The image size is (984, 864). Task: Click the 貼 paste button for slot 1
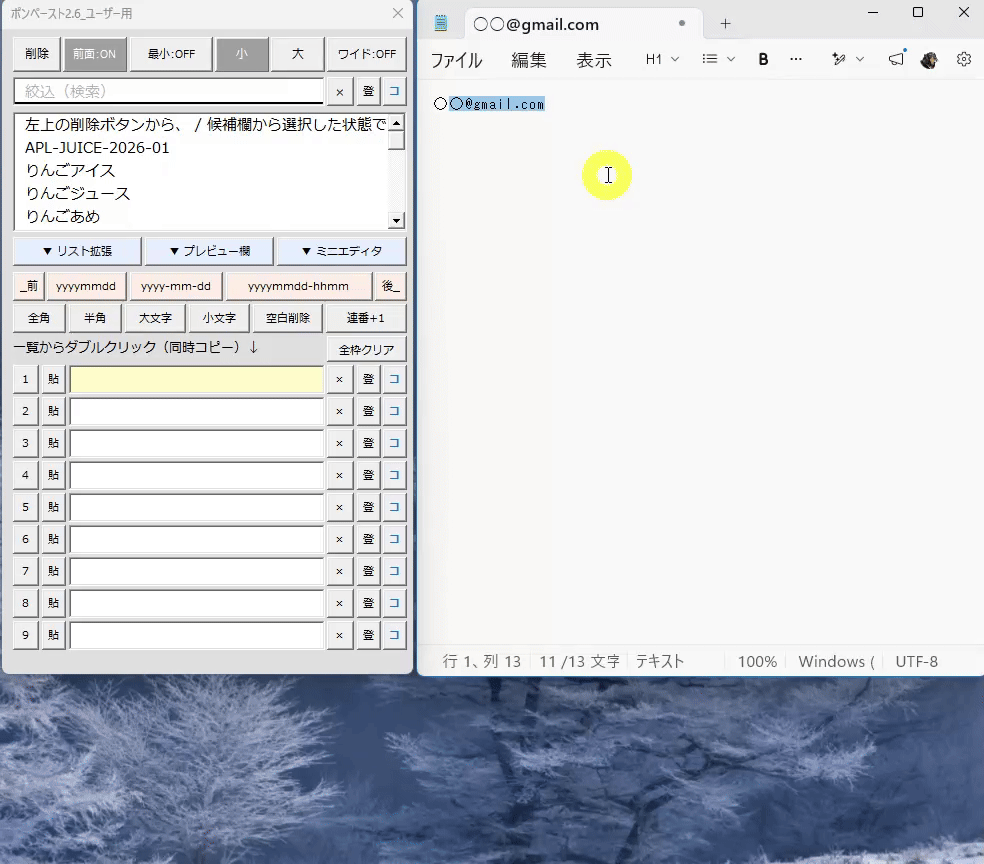53,379
